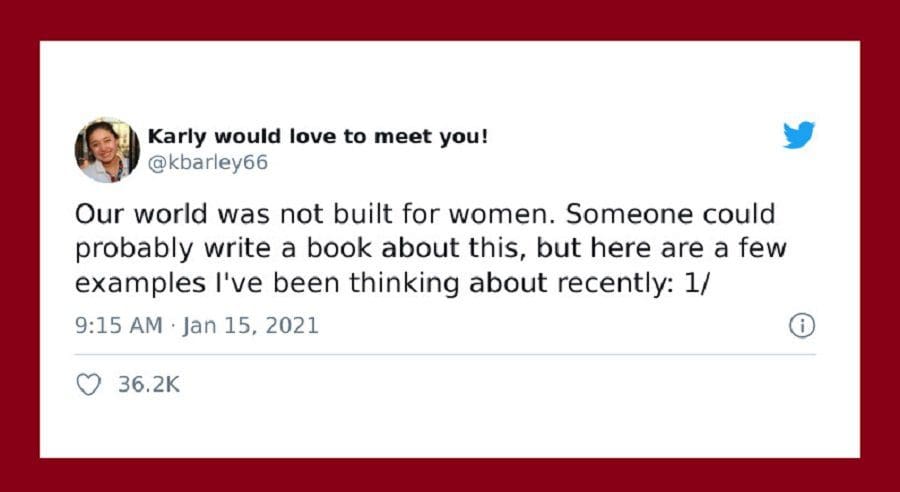Click the blue Twitter bird logo
The width and height of the screenshot is (900, 492).
click(798, 135)
